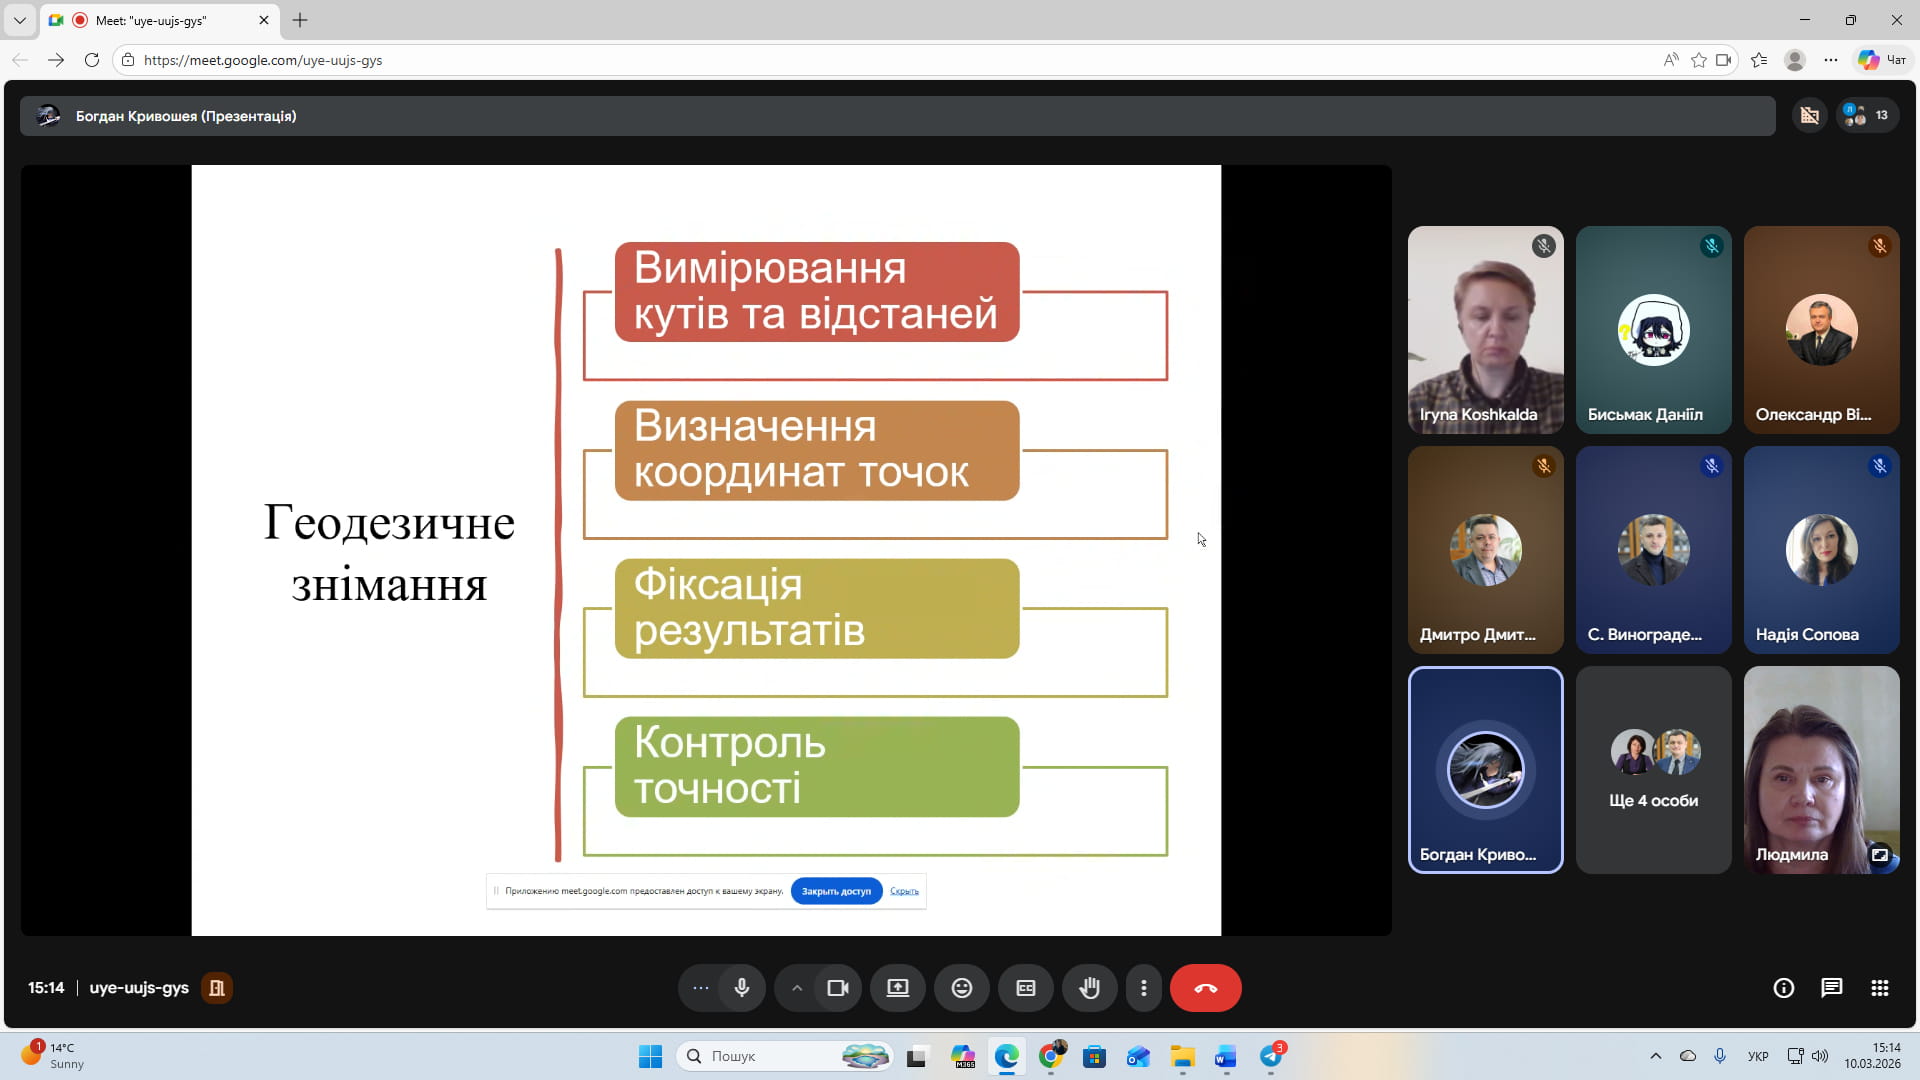Open the three-dot more options menu
The image size is (1920, 1080).
click(x=1143, y=988)
